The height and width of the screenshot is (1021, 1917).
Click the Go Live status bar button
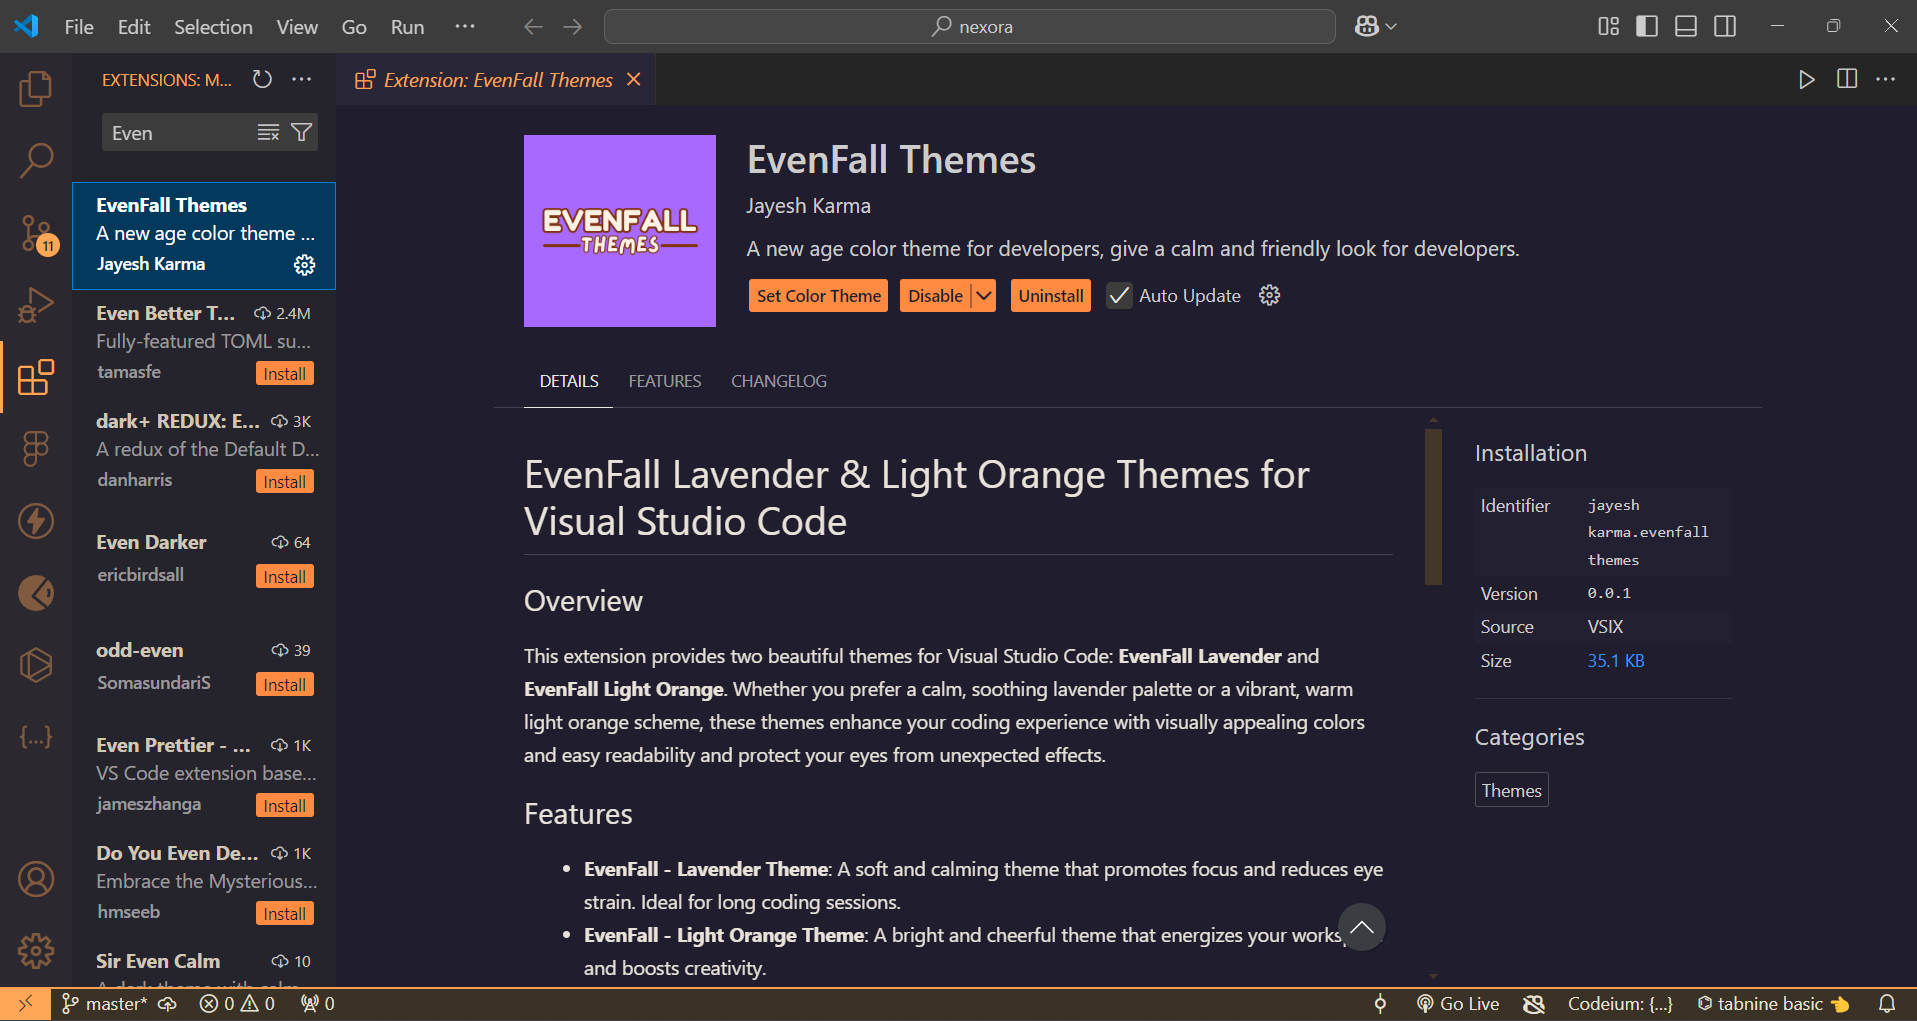click(1458, 1004)
